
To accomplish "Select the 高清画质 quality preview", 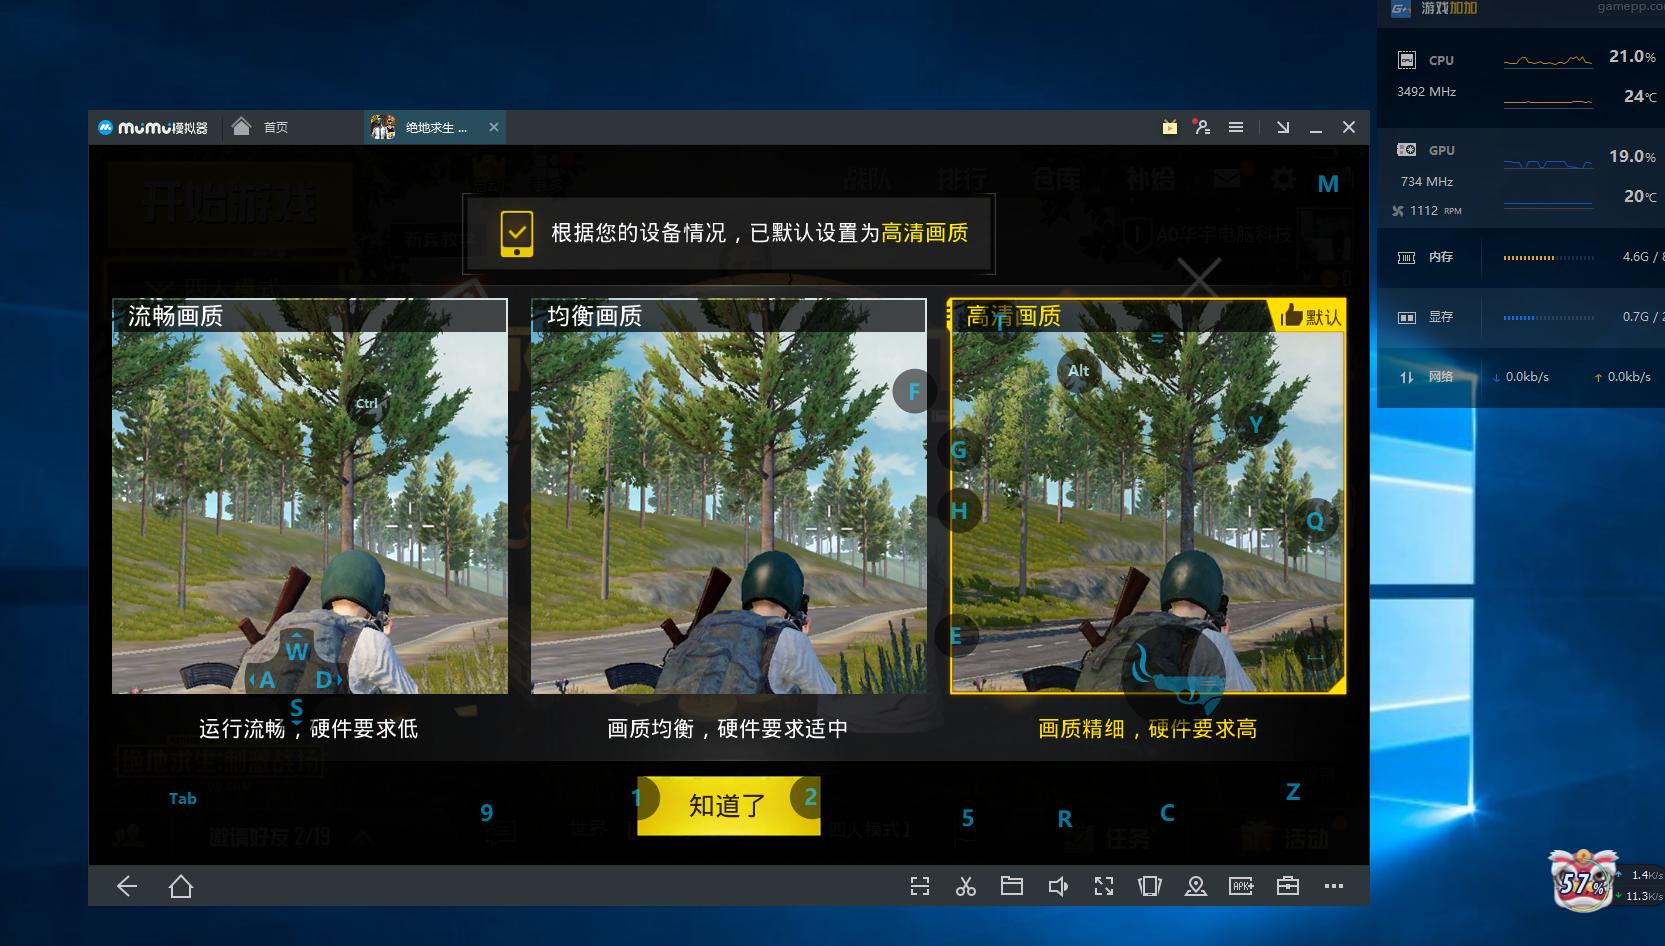I will pos(1148,496).
